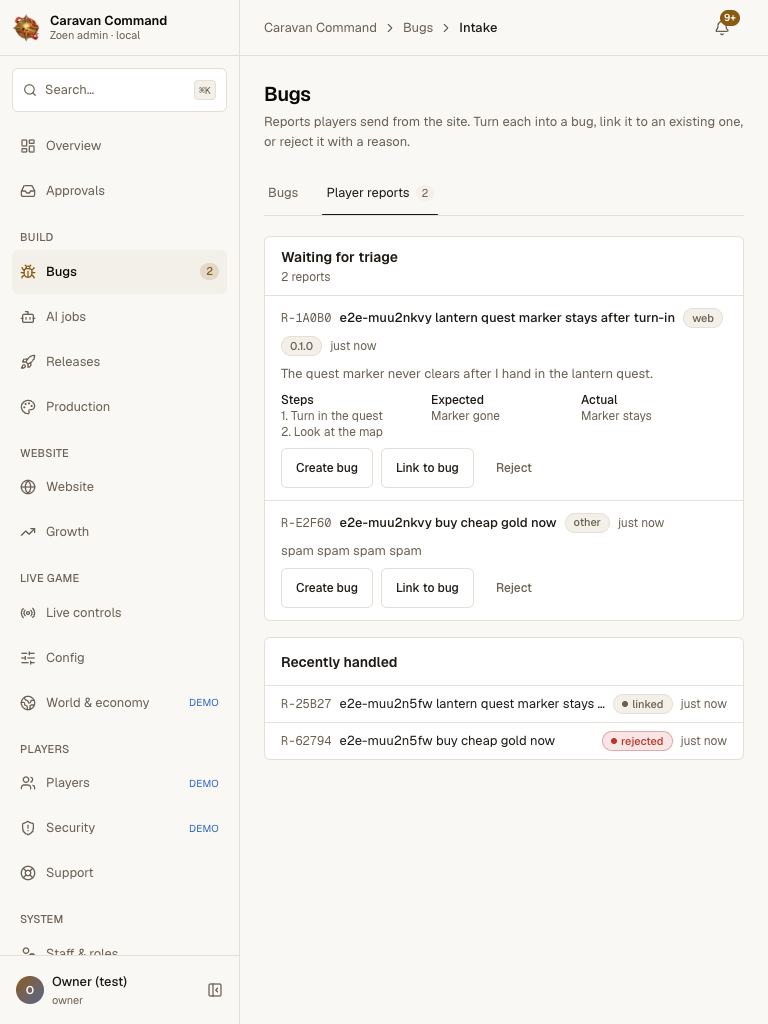Image resolution: width=768 pixels, height=1024 pixels.
Task: Click report ID R-E2F60
Action: tap(306, 523)
